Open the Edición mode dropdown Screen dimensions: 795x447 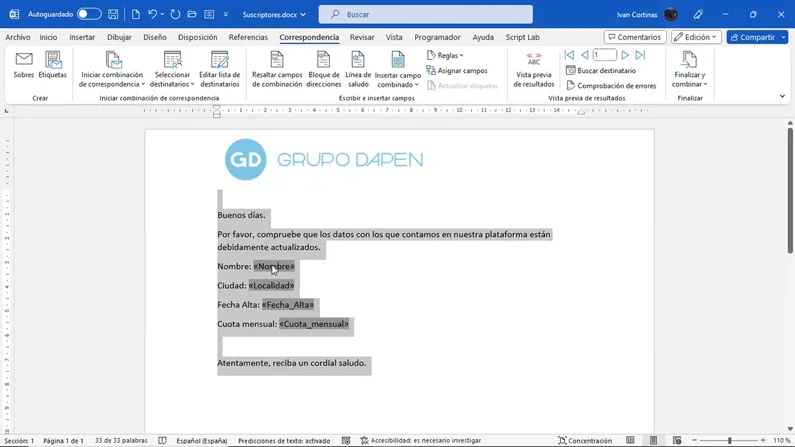696,37
